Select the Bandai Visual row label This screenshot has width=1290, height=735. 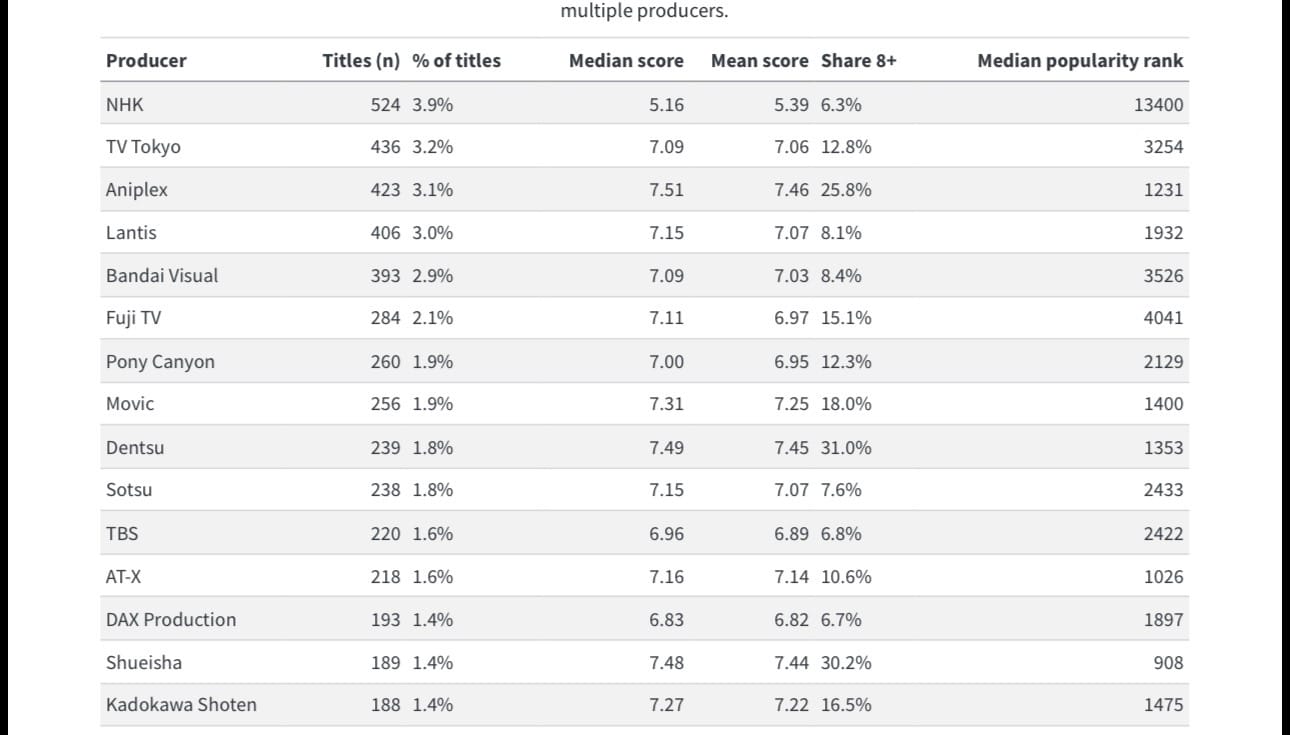162,276
